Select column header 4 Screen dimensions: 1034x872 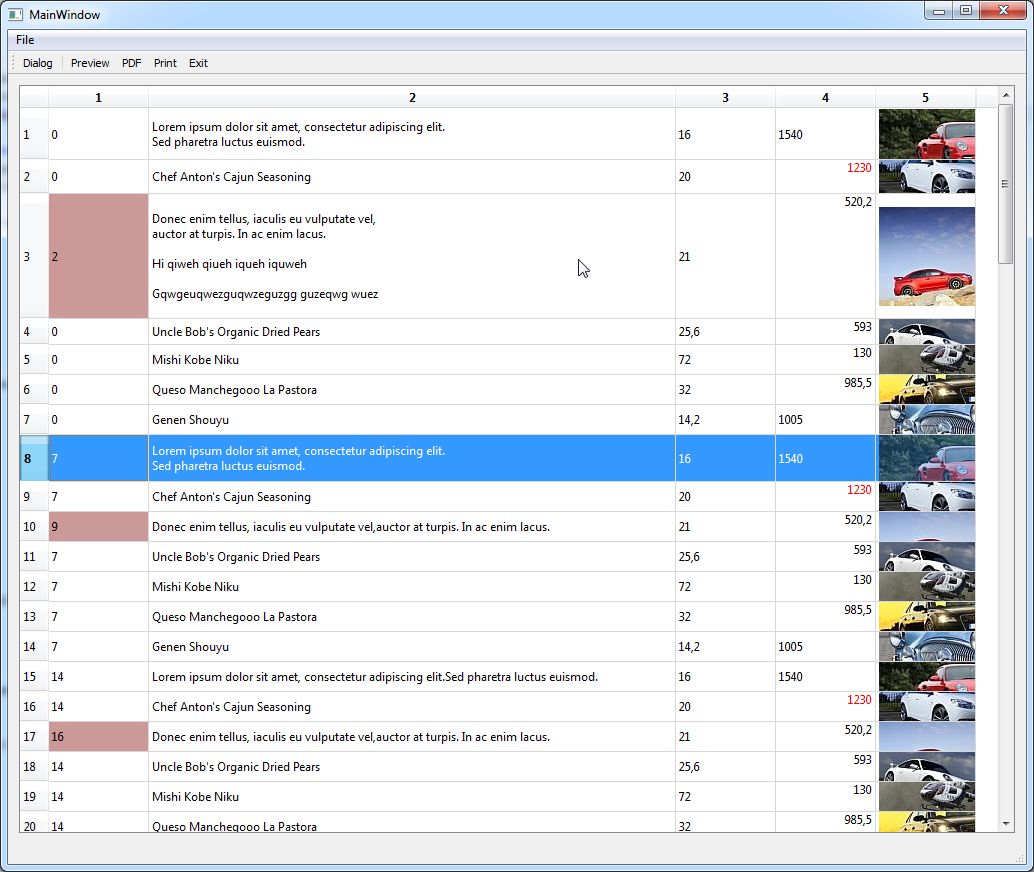click(x=825, y=98)
